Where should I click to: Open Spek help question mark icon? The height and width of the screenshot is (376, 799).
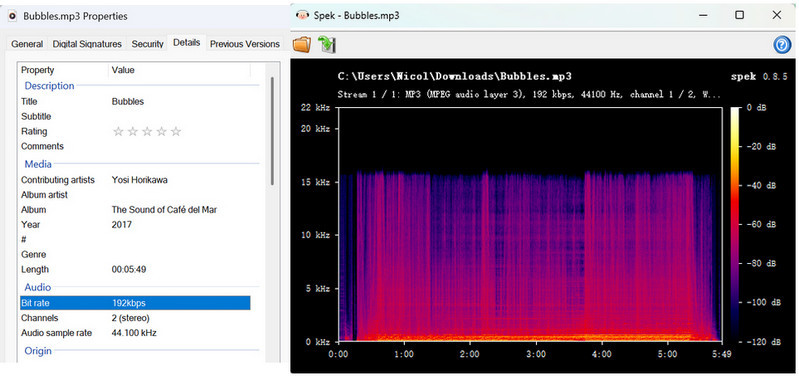[x=782, y=45]
